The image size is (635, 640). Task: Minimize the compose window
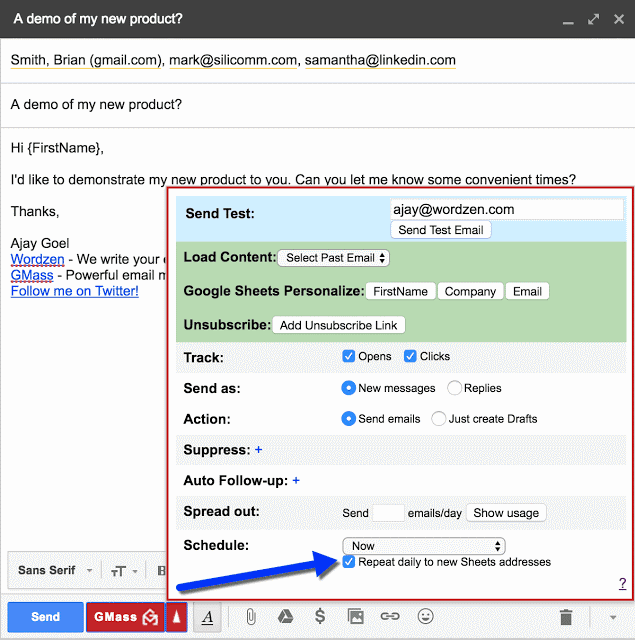coord(568,23)
